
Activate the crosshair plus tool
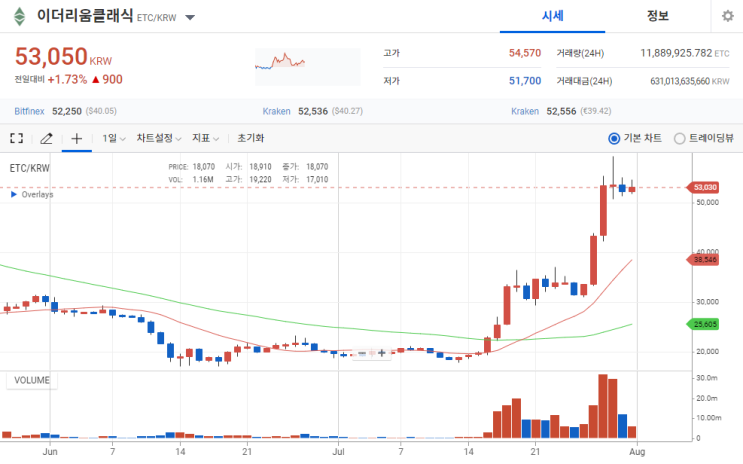(77, 138)
